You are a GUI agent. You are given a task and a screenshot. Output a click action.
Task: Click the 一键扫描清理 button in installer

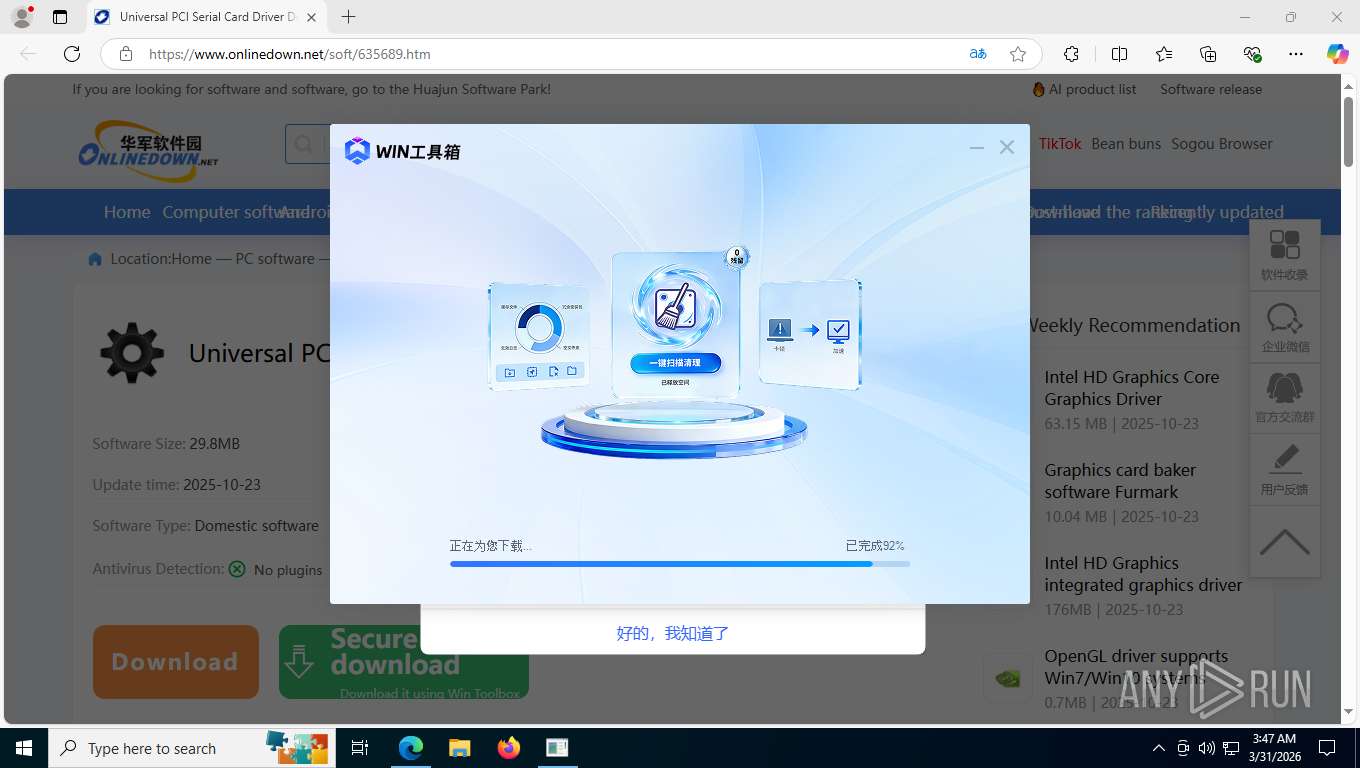click(675, 363)
